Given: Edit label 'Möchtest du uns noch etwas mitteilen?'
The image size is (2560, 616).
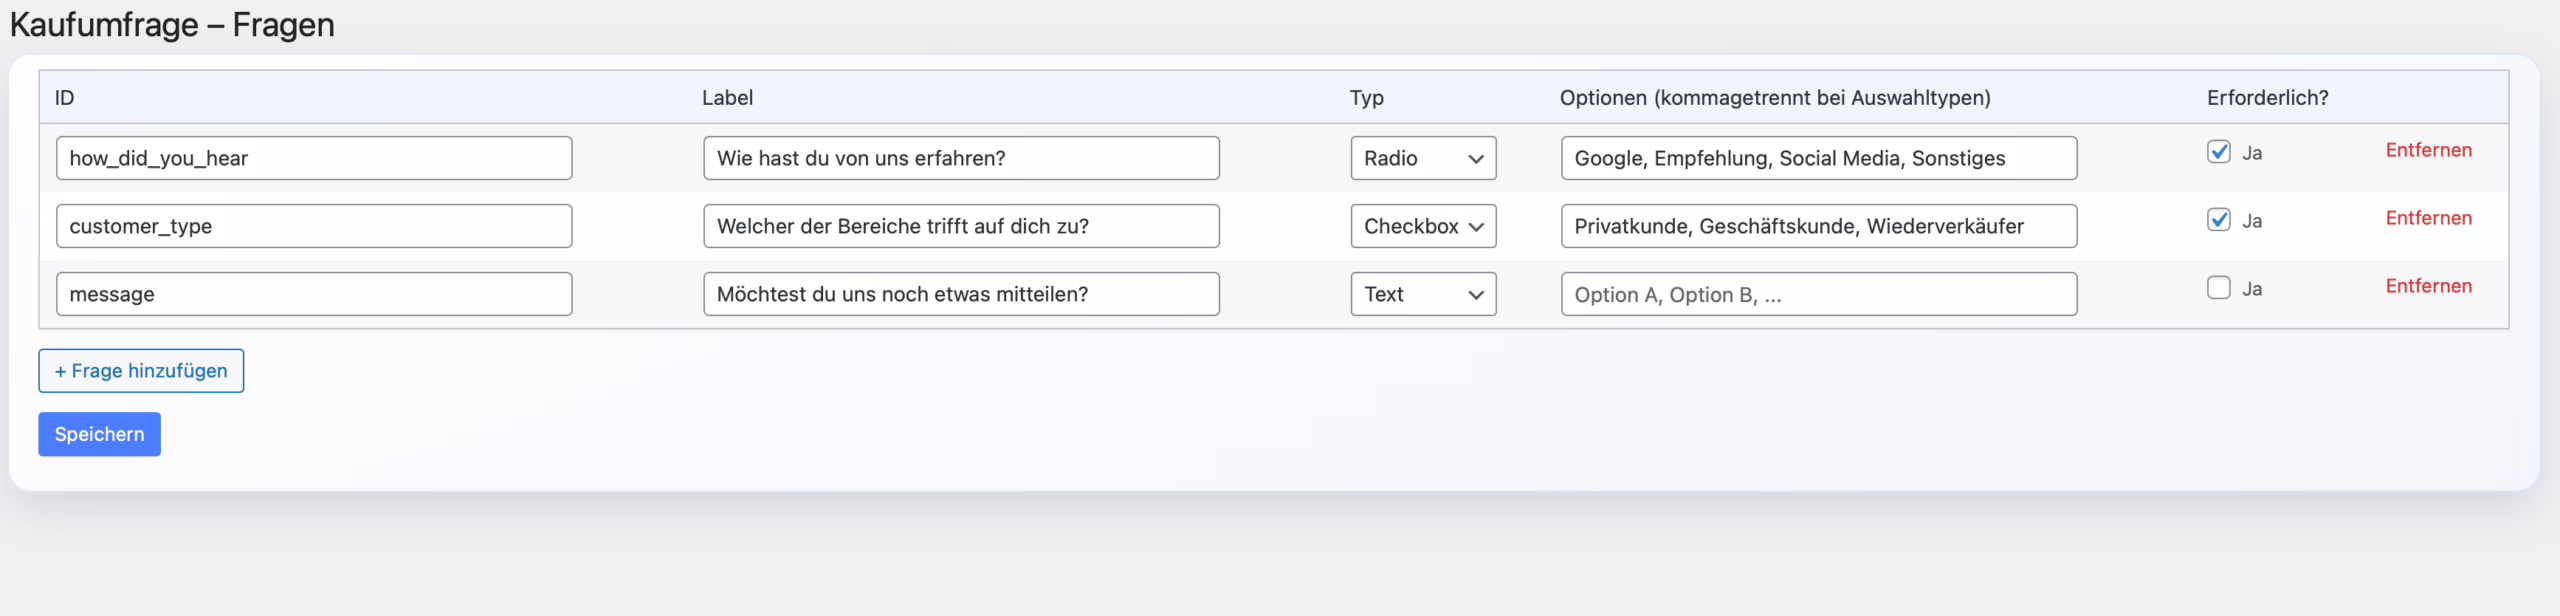Looking at the screenshot, I should [960, 294].
